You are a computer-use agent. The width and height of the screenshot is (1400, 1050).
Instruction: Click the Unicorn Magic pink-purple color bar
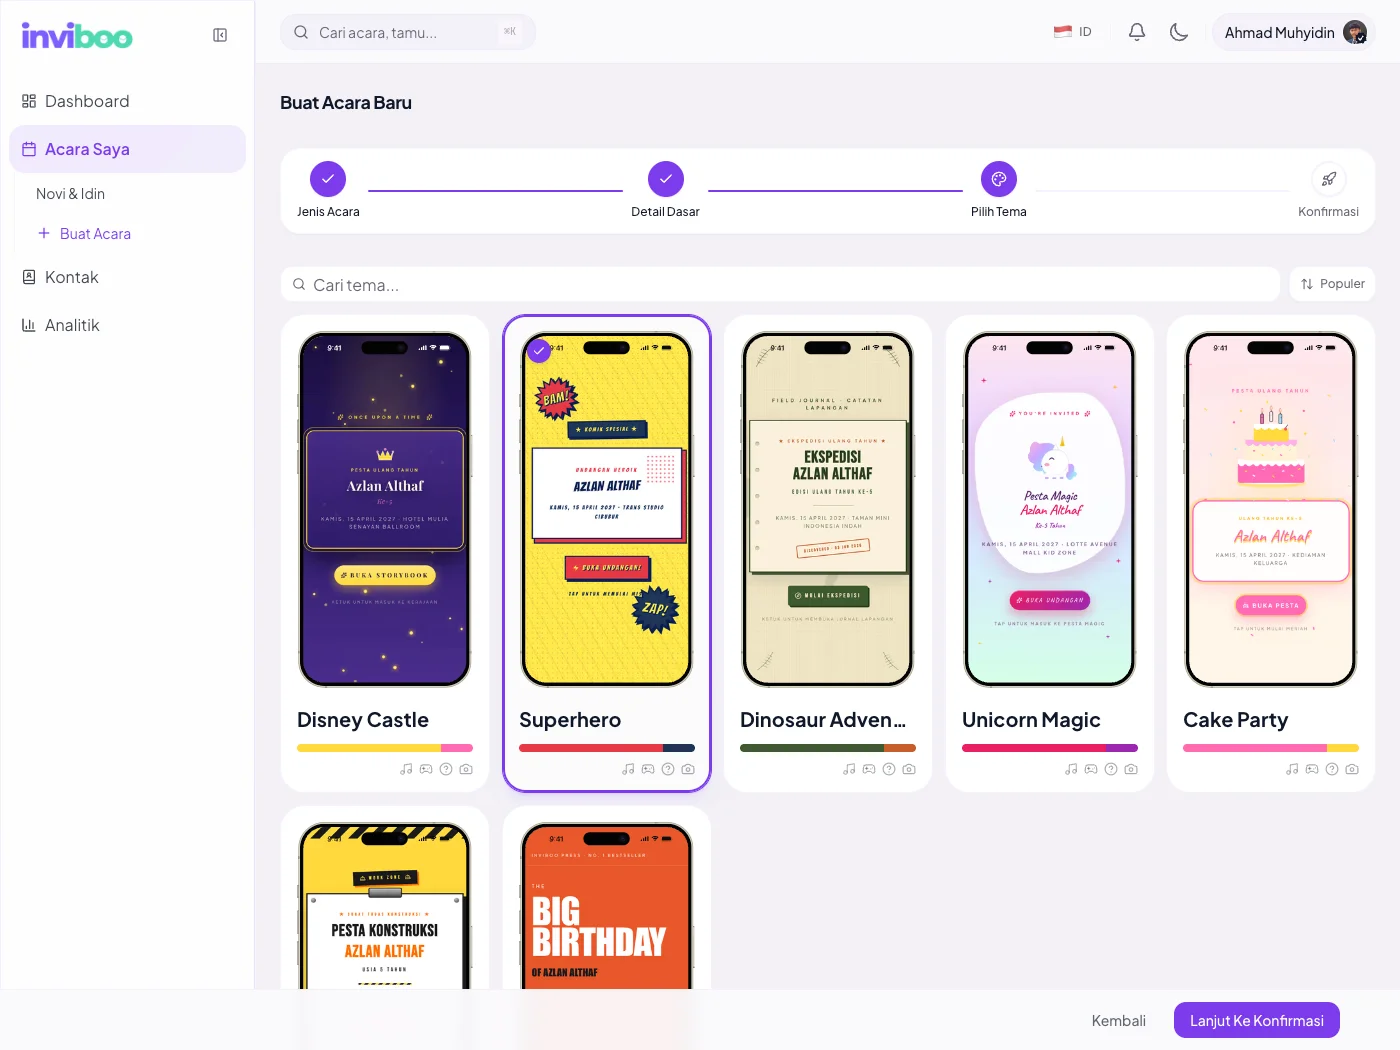1050,748
